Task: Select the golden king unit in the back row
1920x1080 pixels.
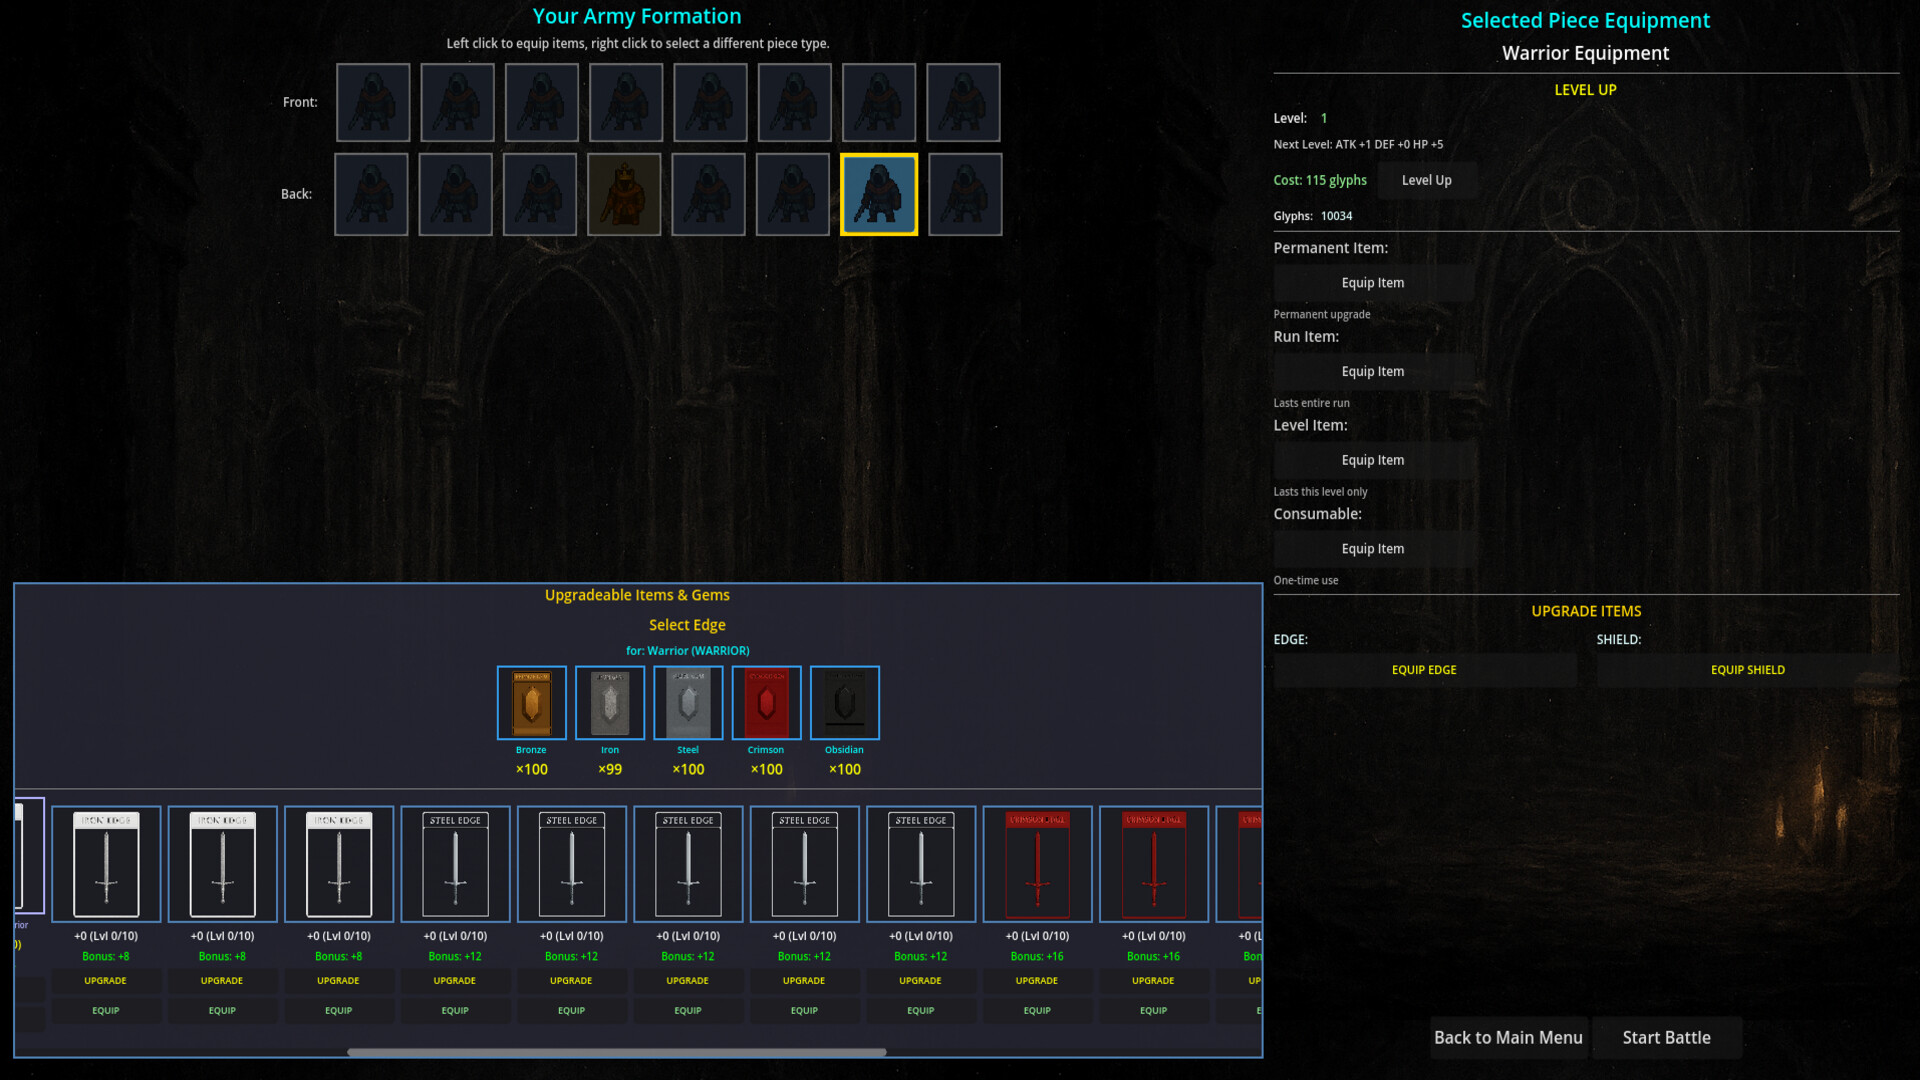Action: pos(624,193)
